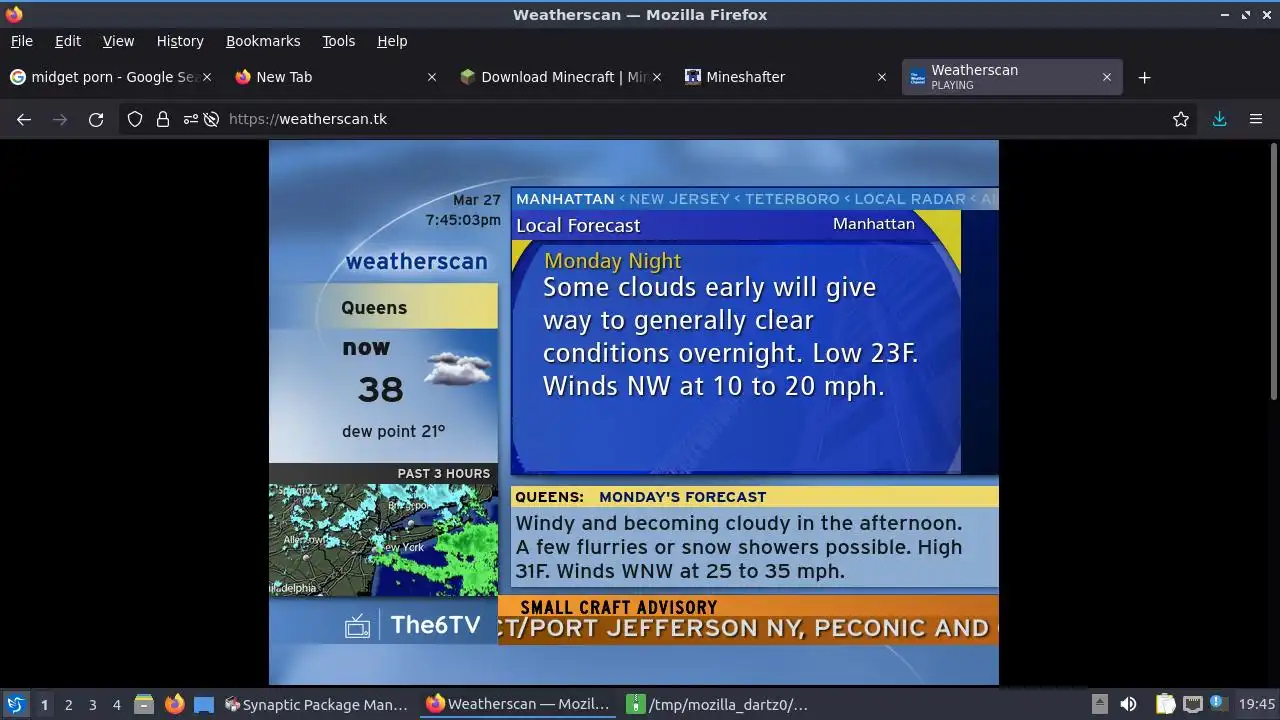Click the past 3 hours radar map
This screenshot has width=1280, height=720.
[x=383, y=540]
